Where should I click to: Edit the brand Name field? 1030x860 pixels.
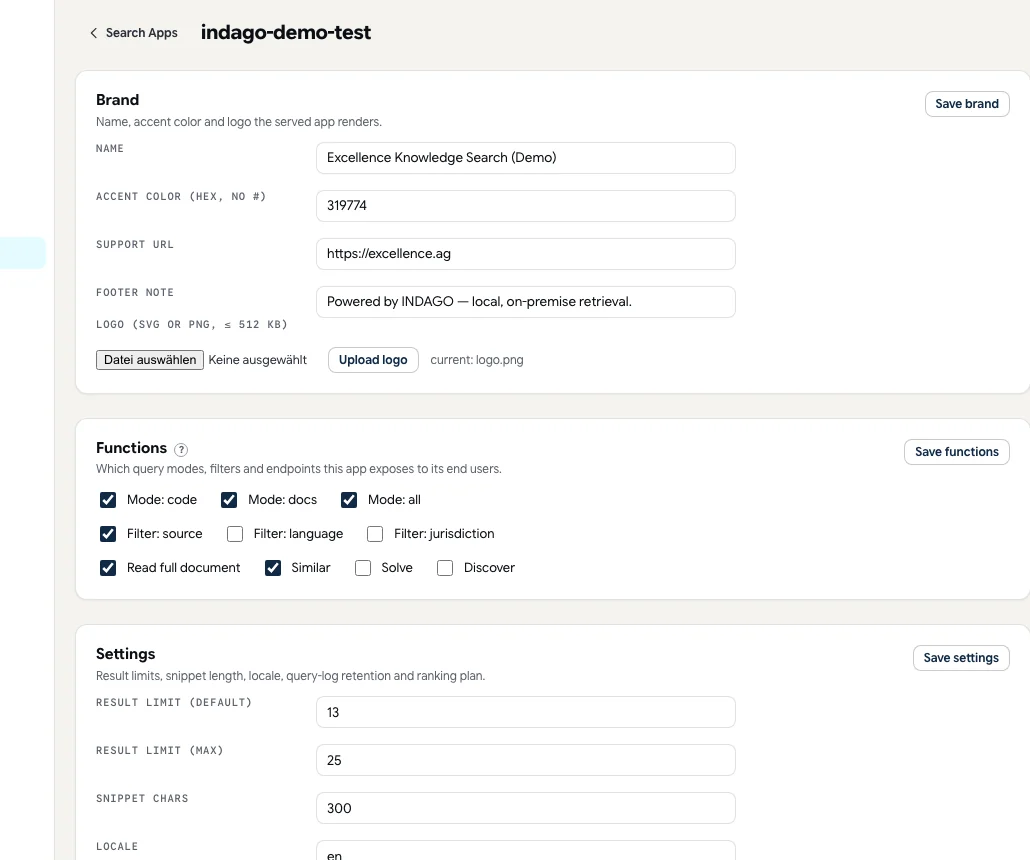pos(526,158)
